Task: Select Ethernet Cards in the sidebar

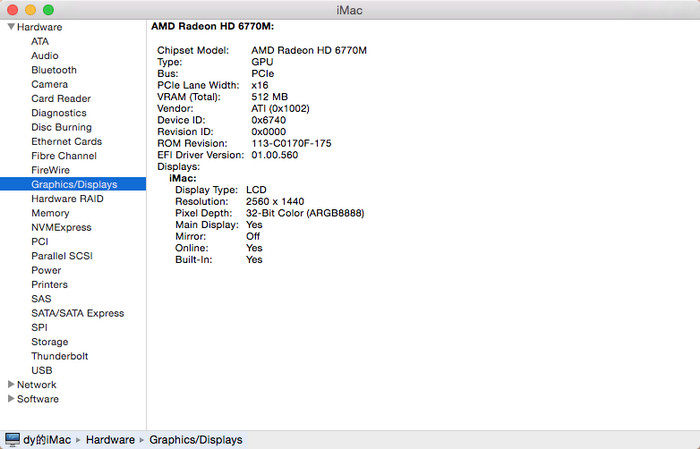Action: click(x=67, y=141)
